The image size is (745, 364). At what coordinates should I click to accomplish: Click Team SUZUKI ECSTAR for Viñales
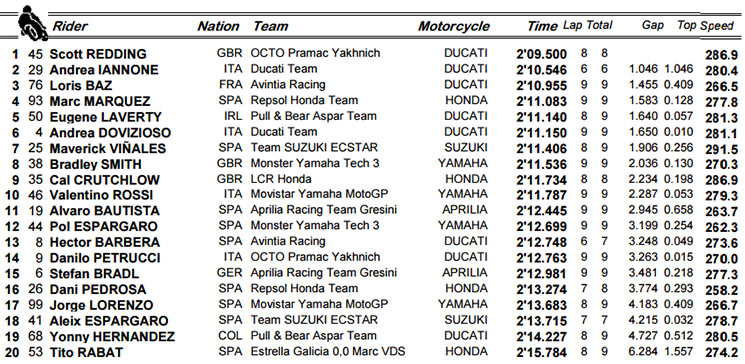tap(314, 147)
